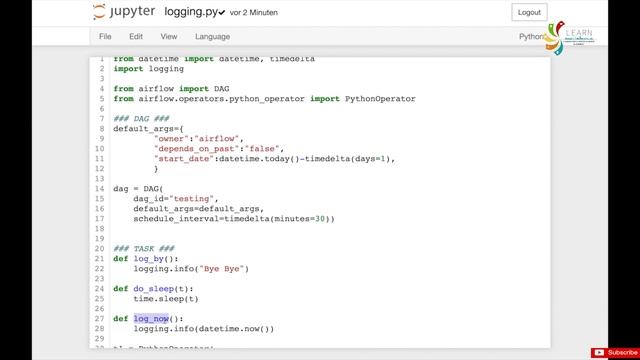Click the highlighted log_now function name
The height and width of the screenshot is (360, 640).
click(x=151, y=319)
